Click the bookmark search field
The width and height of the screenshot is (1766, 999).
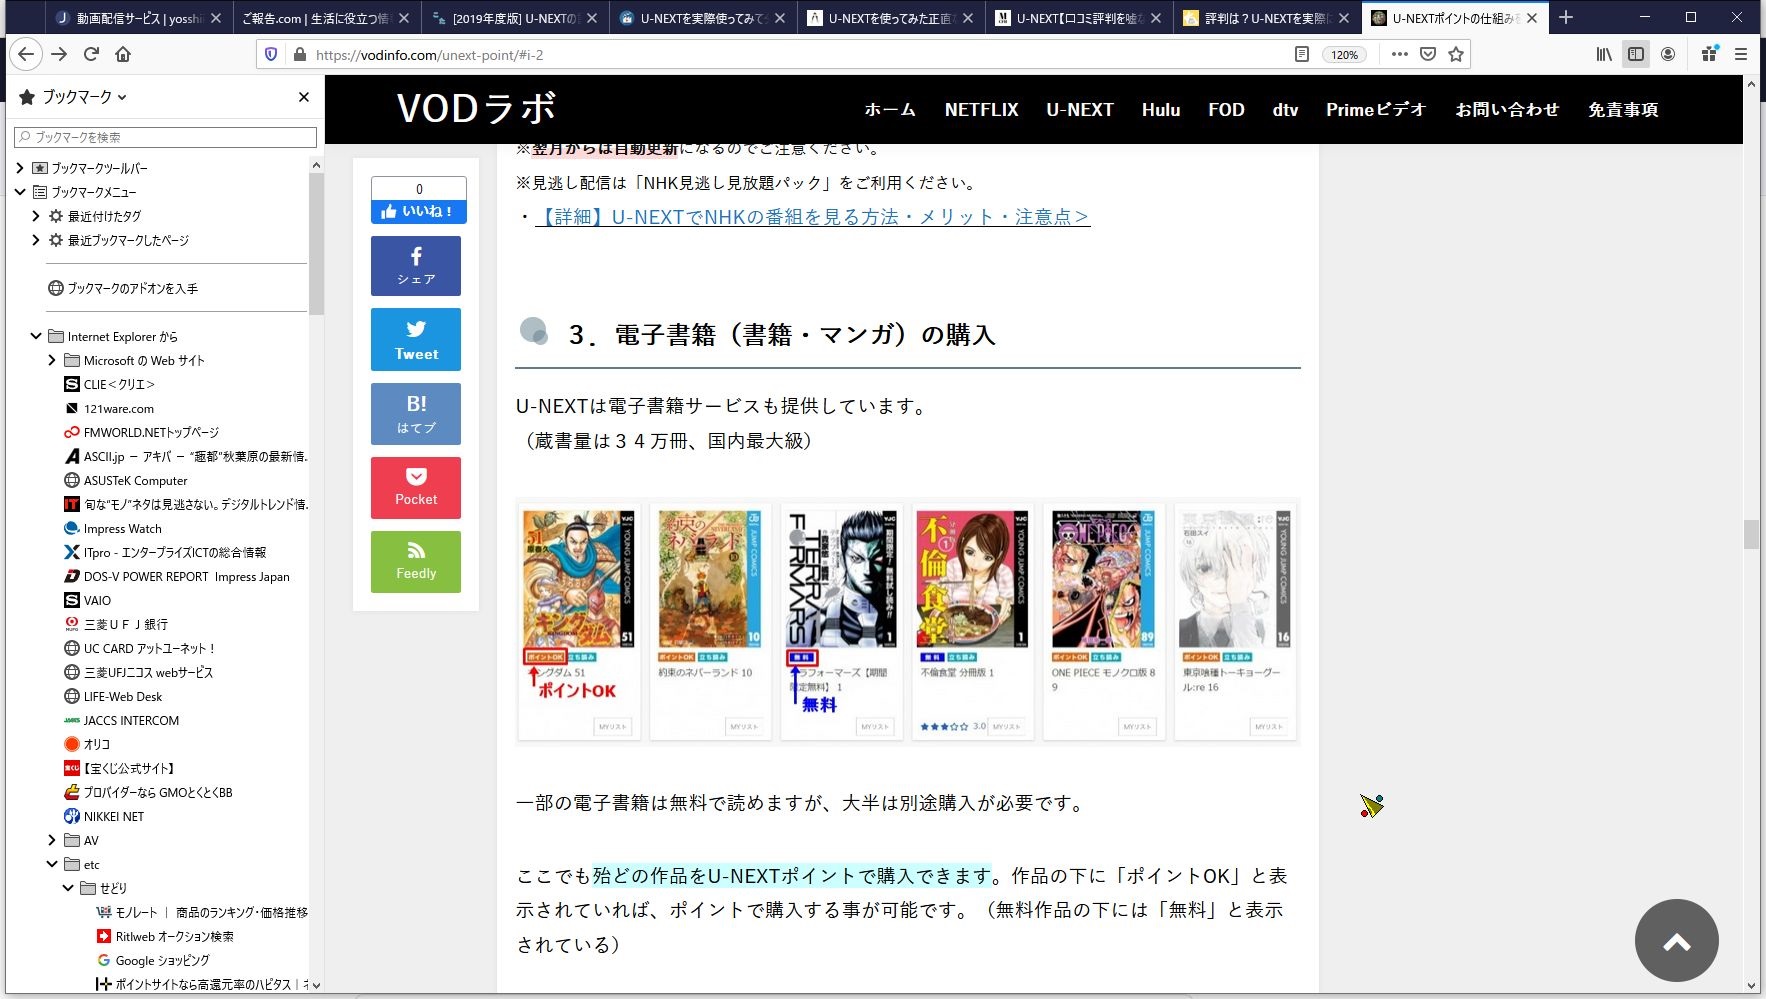165,137
